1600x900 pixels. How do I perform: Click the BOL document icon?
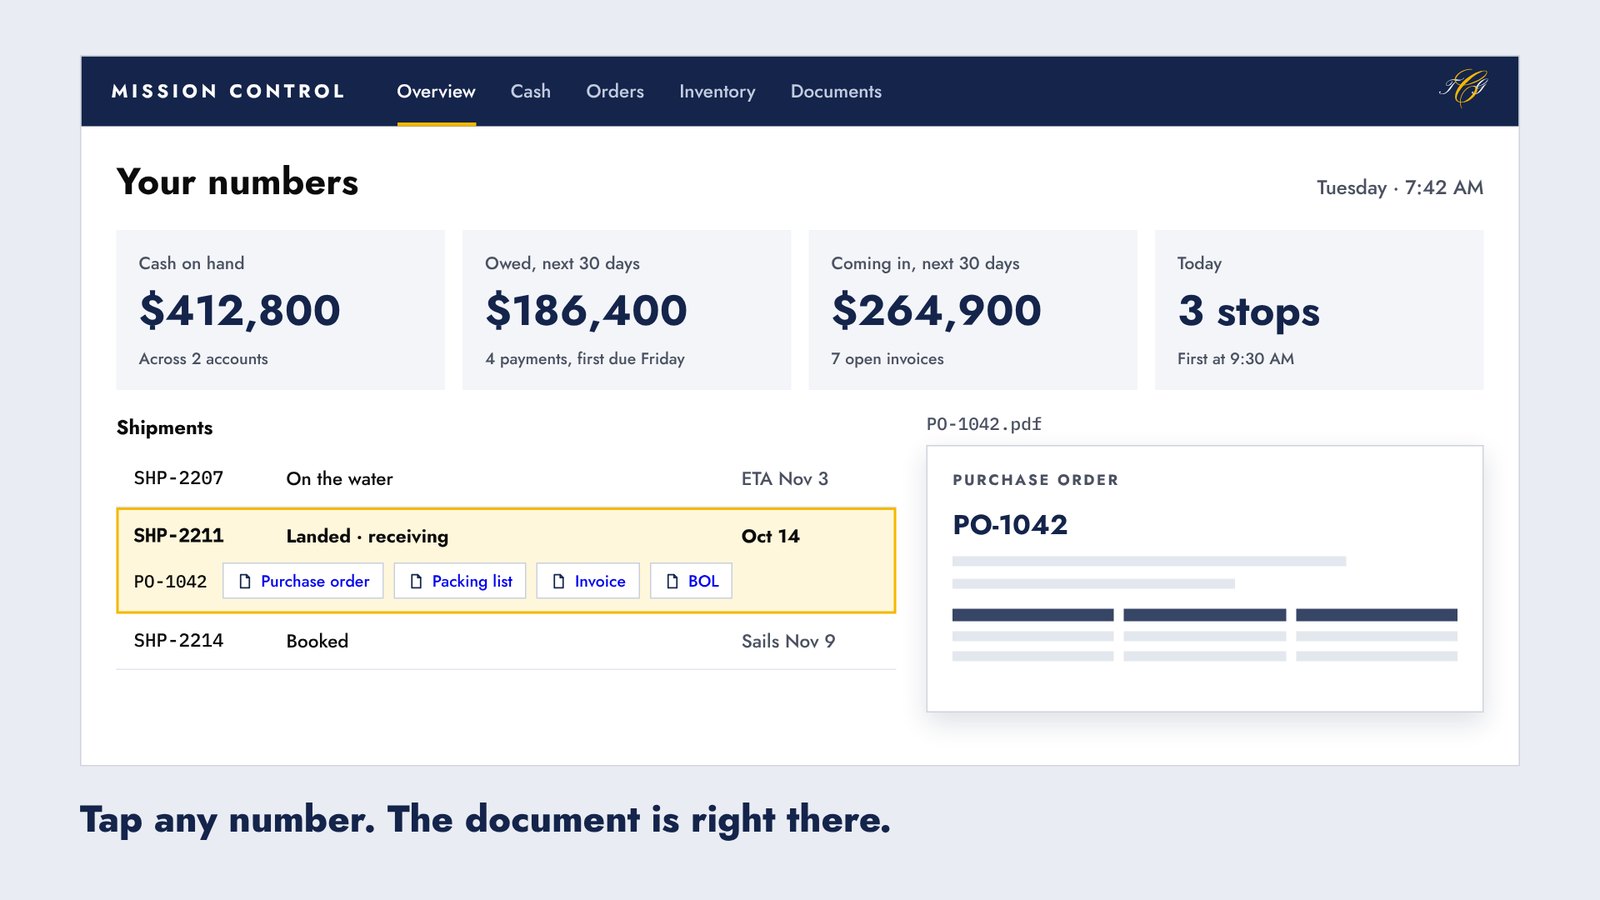click(672, 581)
